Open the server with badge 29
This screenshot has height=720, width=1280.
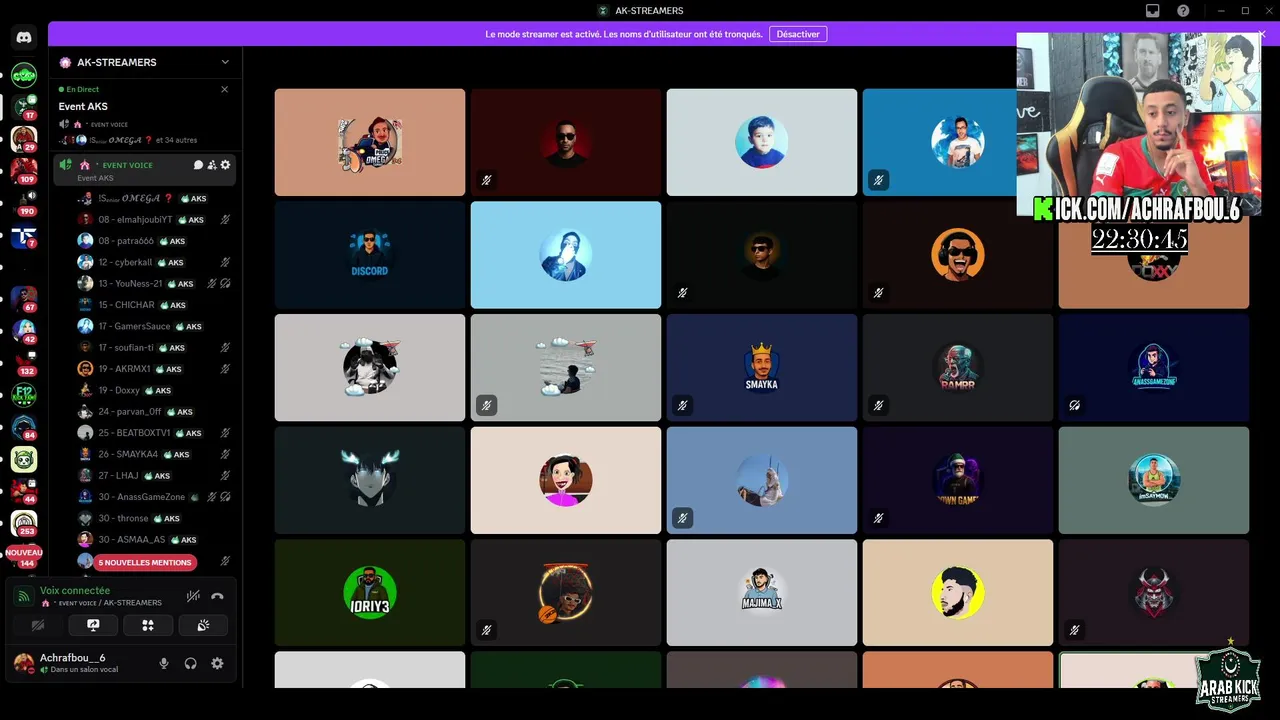pos(24,138)
